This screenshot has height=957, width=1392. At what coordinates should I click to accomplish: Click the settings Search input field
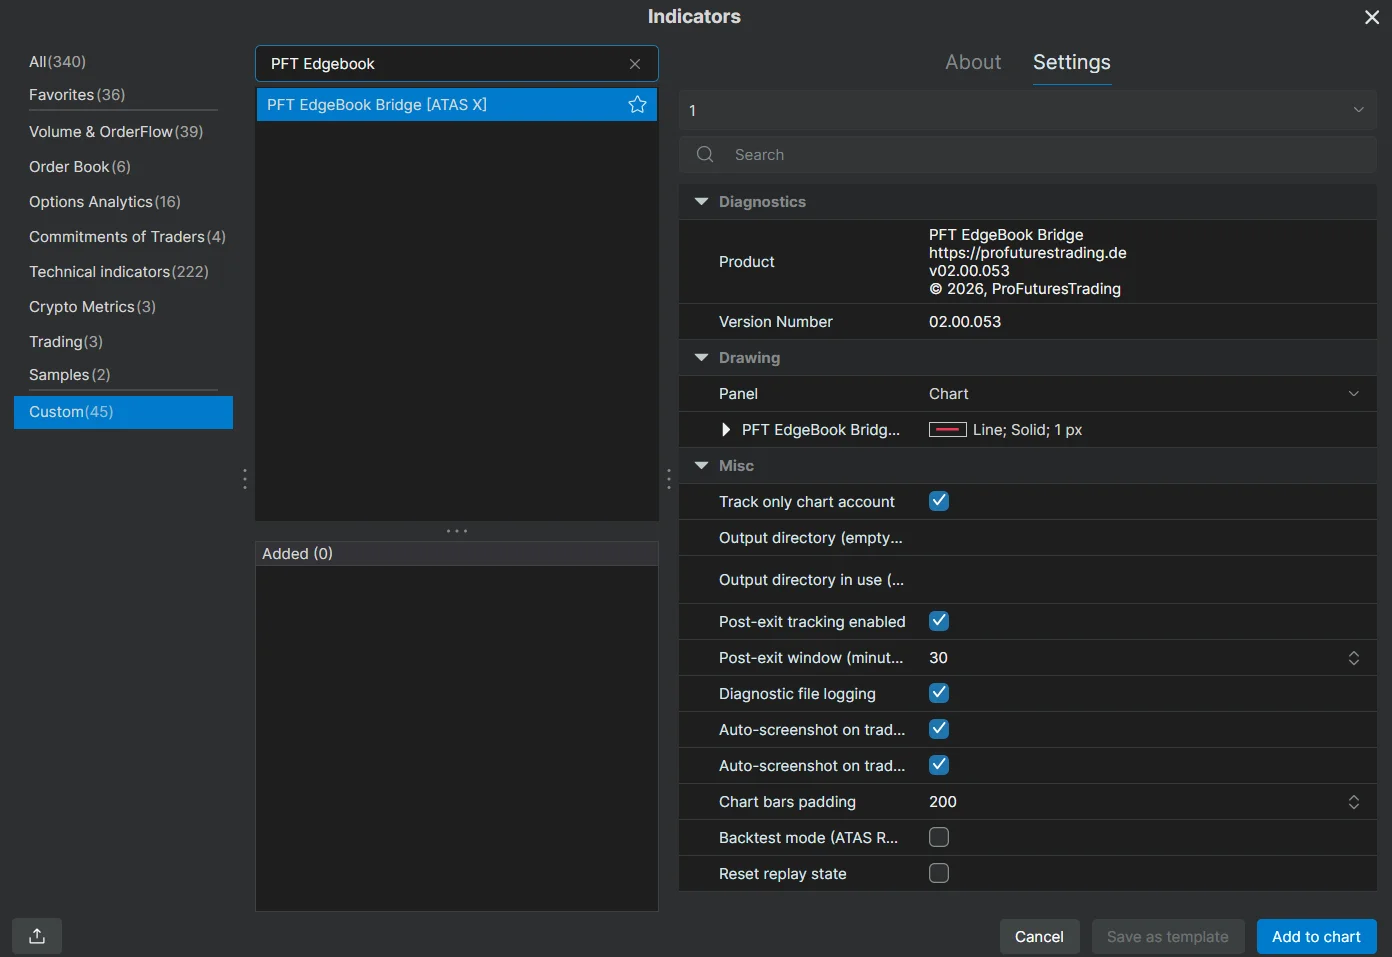tap(1028, 154)
